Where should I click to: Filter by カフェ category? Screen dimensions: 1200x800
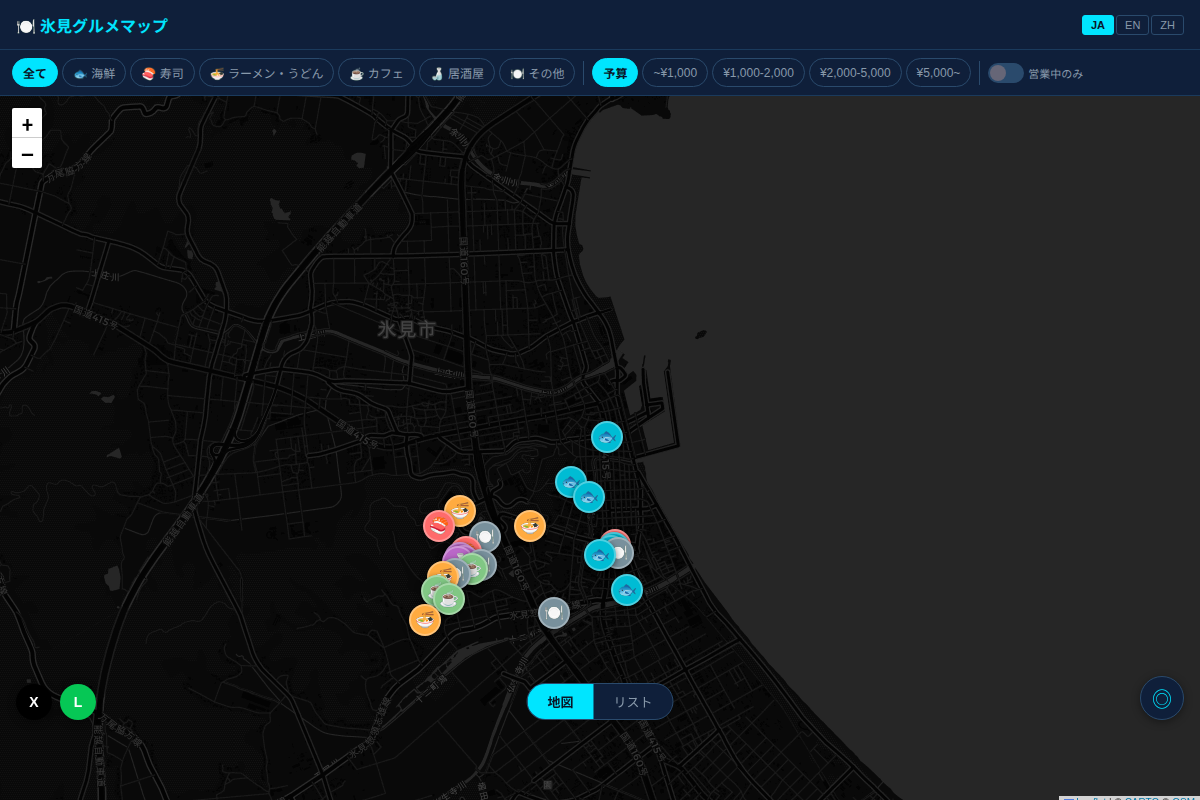[376, 73]
